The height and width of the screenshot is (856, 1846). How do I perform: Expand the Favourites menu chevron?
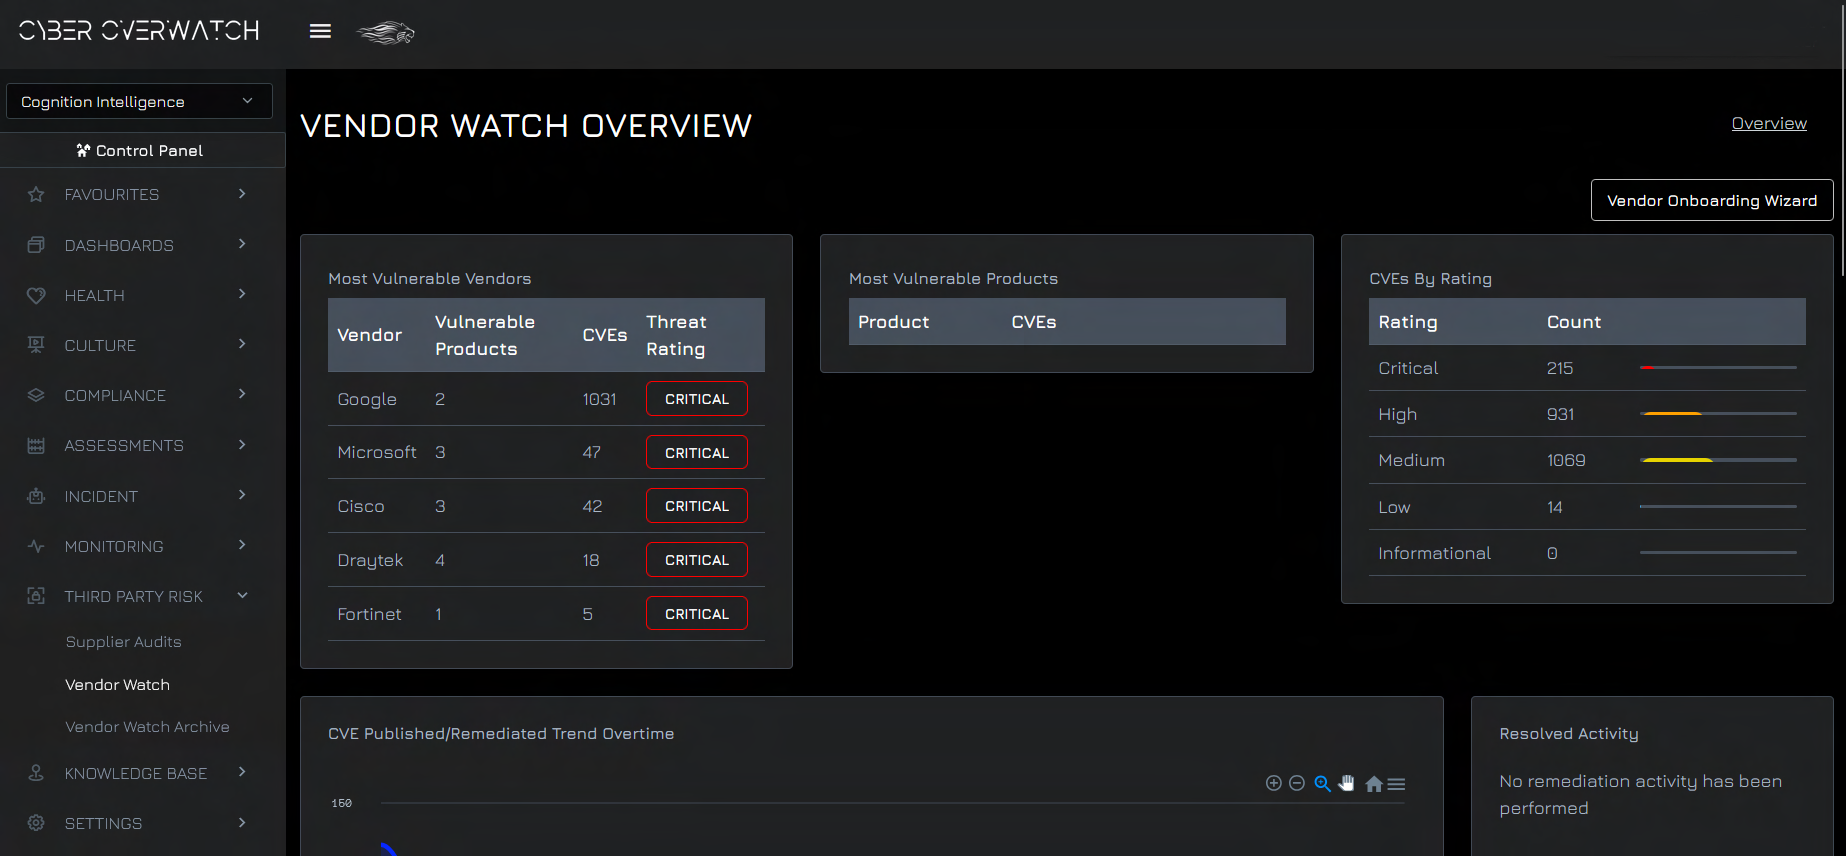pos(242,194)
